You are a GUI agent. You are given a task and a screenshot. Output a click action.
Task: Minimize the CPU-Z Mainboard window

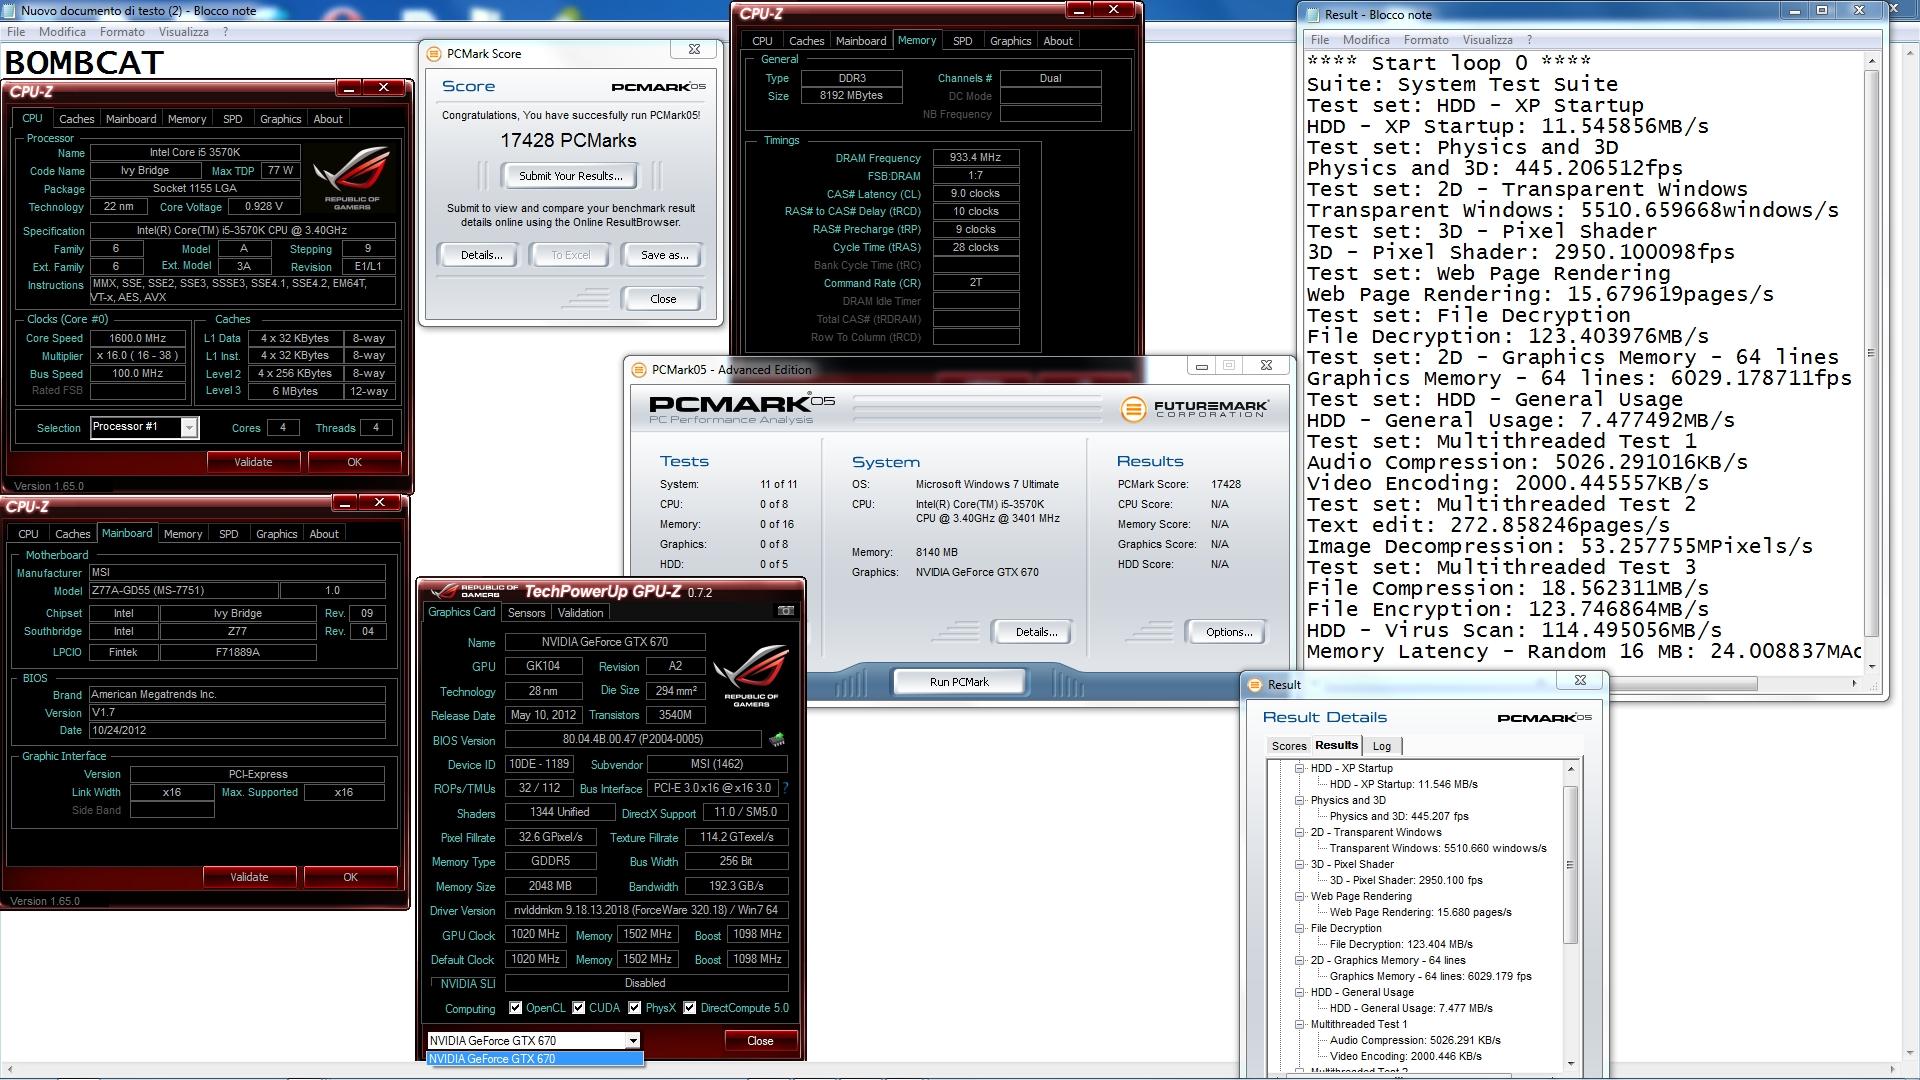point(344,502)
